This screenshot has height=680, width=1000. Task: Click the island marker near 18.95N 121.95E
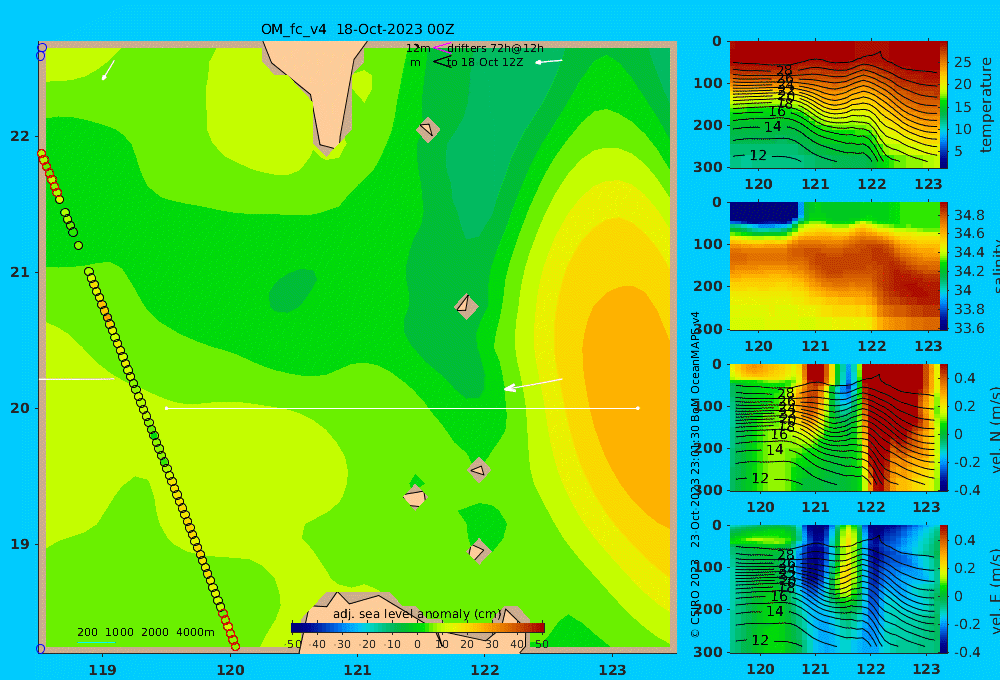point(478,551)
